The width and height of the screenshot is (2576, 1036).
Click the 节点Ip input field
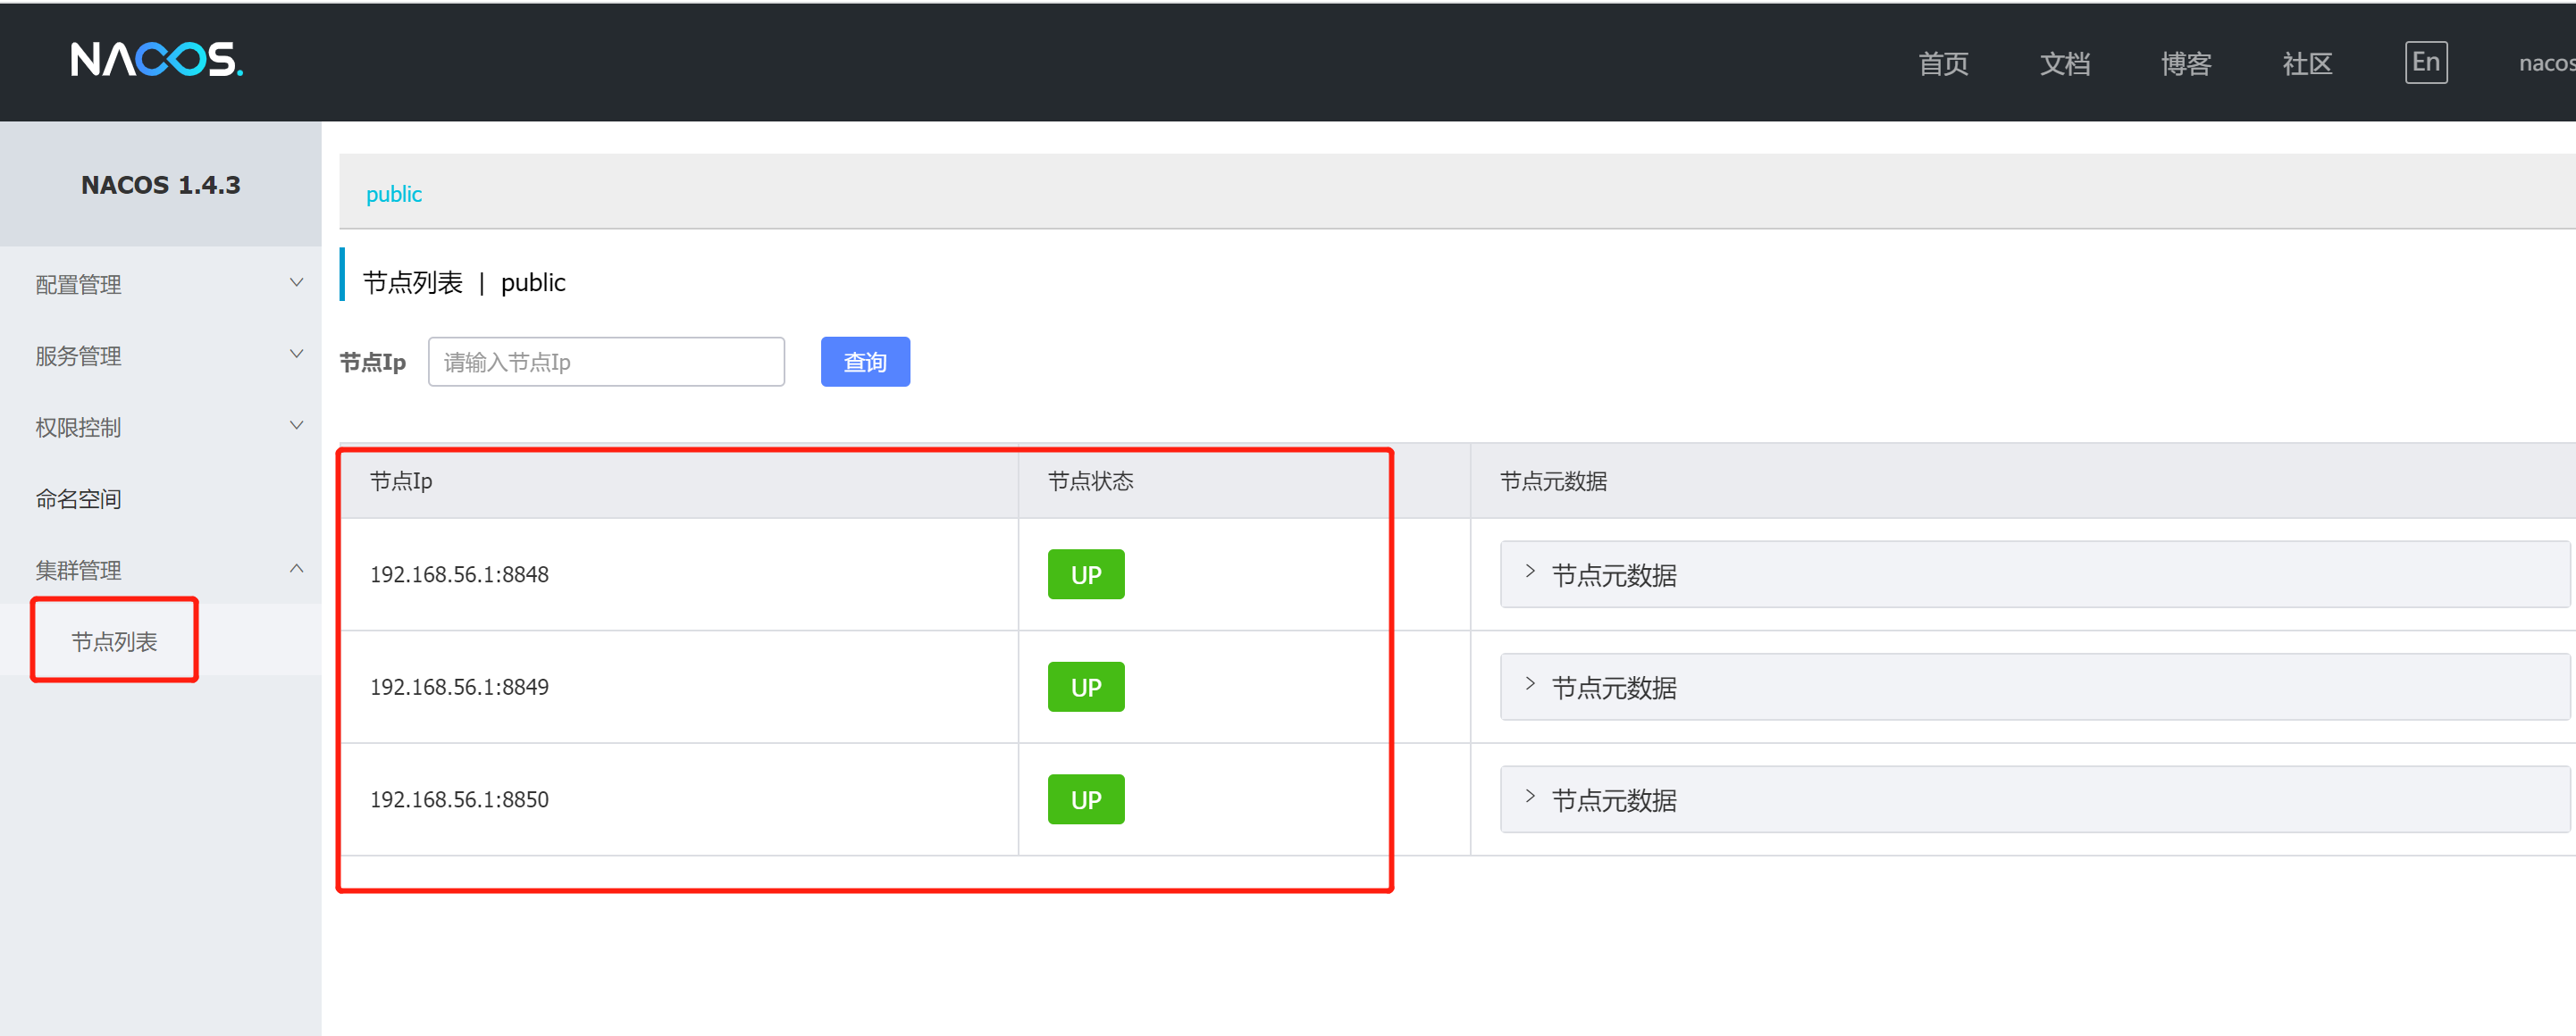606,361
